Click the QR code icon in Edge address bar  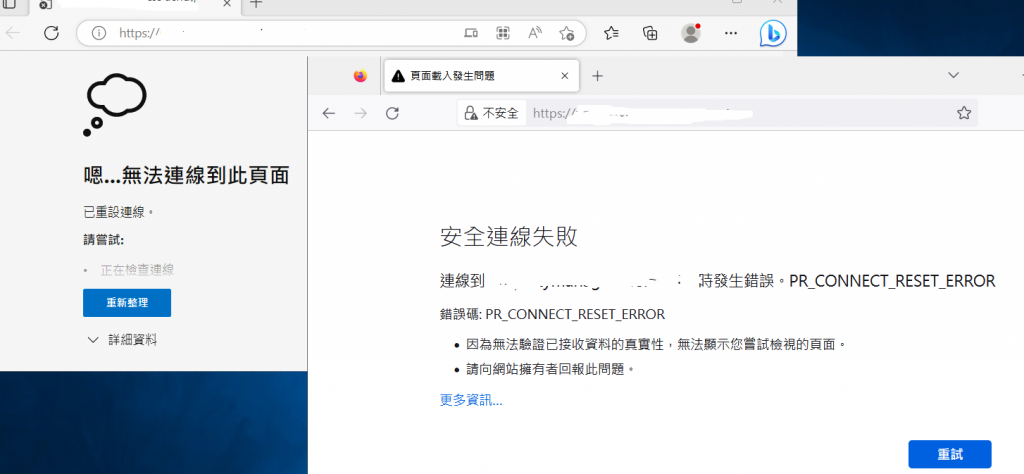(502, 33)
